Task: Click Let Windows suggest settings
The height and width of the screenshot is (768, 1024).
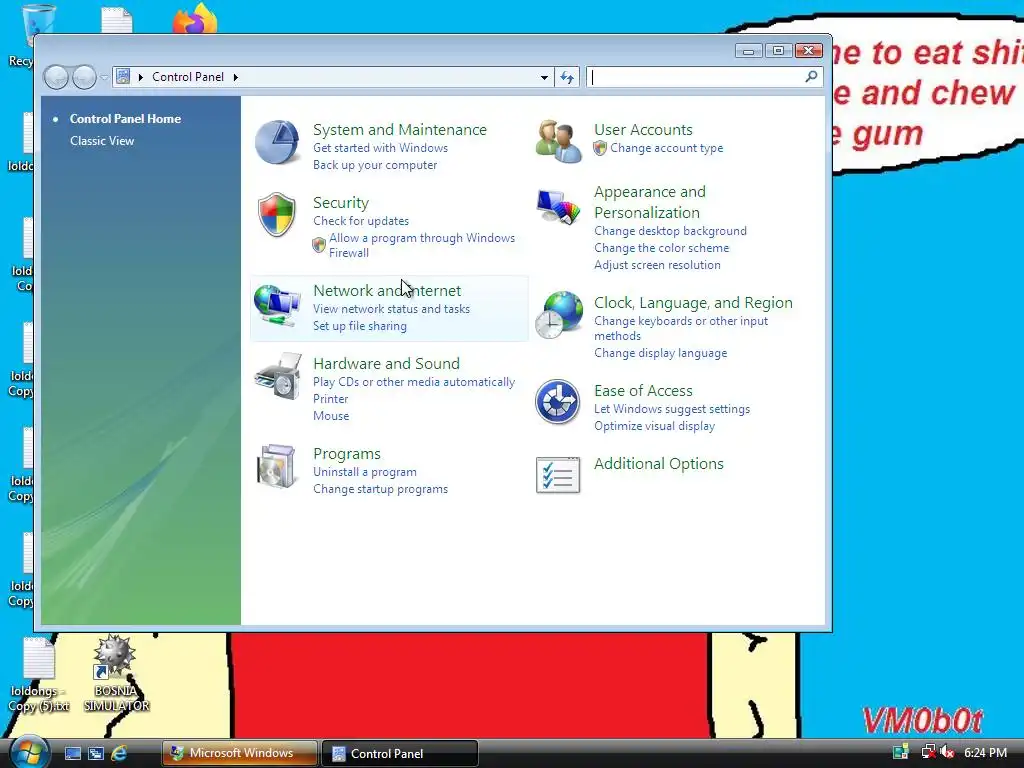Action: pos(672,409)
